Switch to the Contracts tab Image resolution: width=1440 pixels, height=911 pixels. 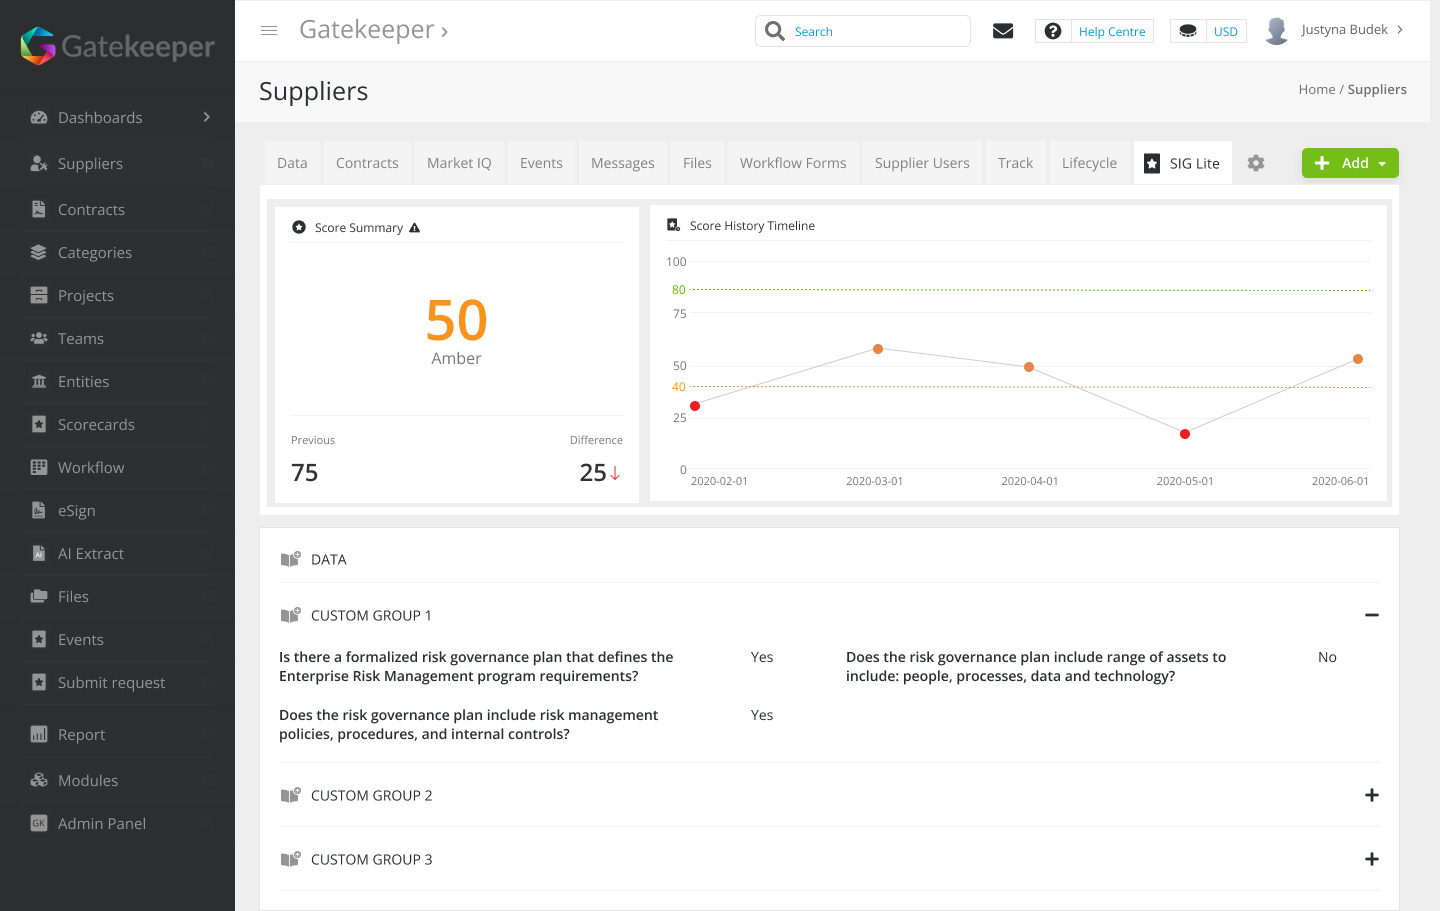[366, 162]
